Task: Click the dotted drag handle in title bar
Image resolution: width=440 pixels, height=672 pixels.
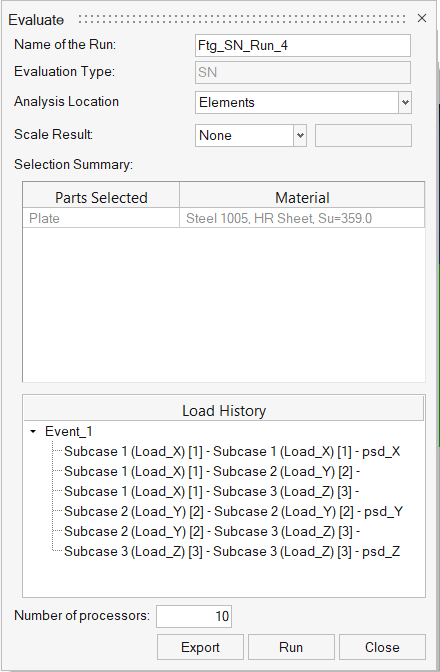Action: tap(242, 19)
